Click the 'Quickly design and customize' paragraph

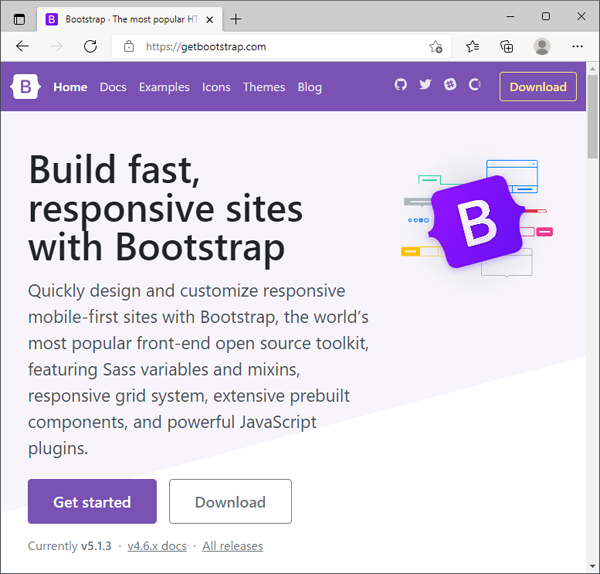point(199,369)
